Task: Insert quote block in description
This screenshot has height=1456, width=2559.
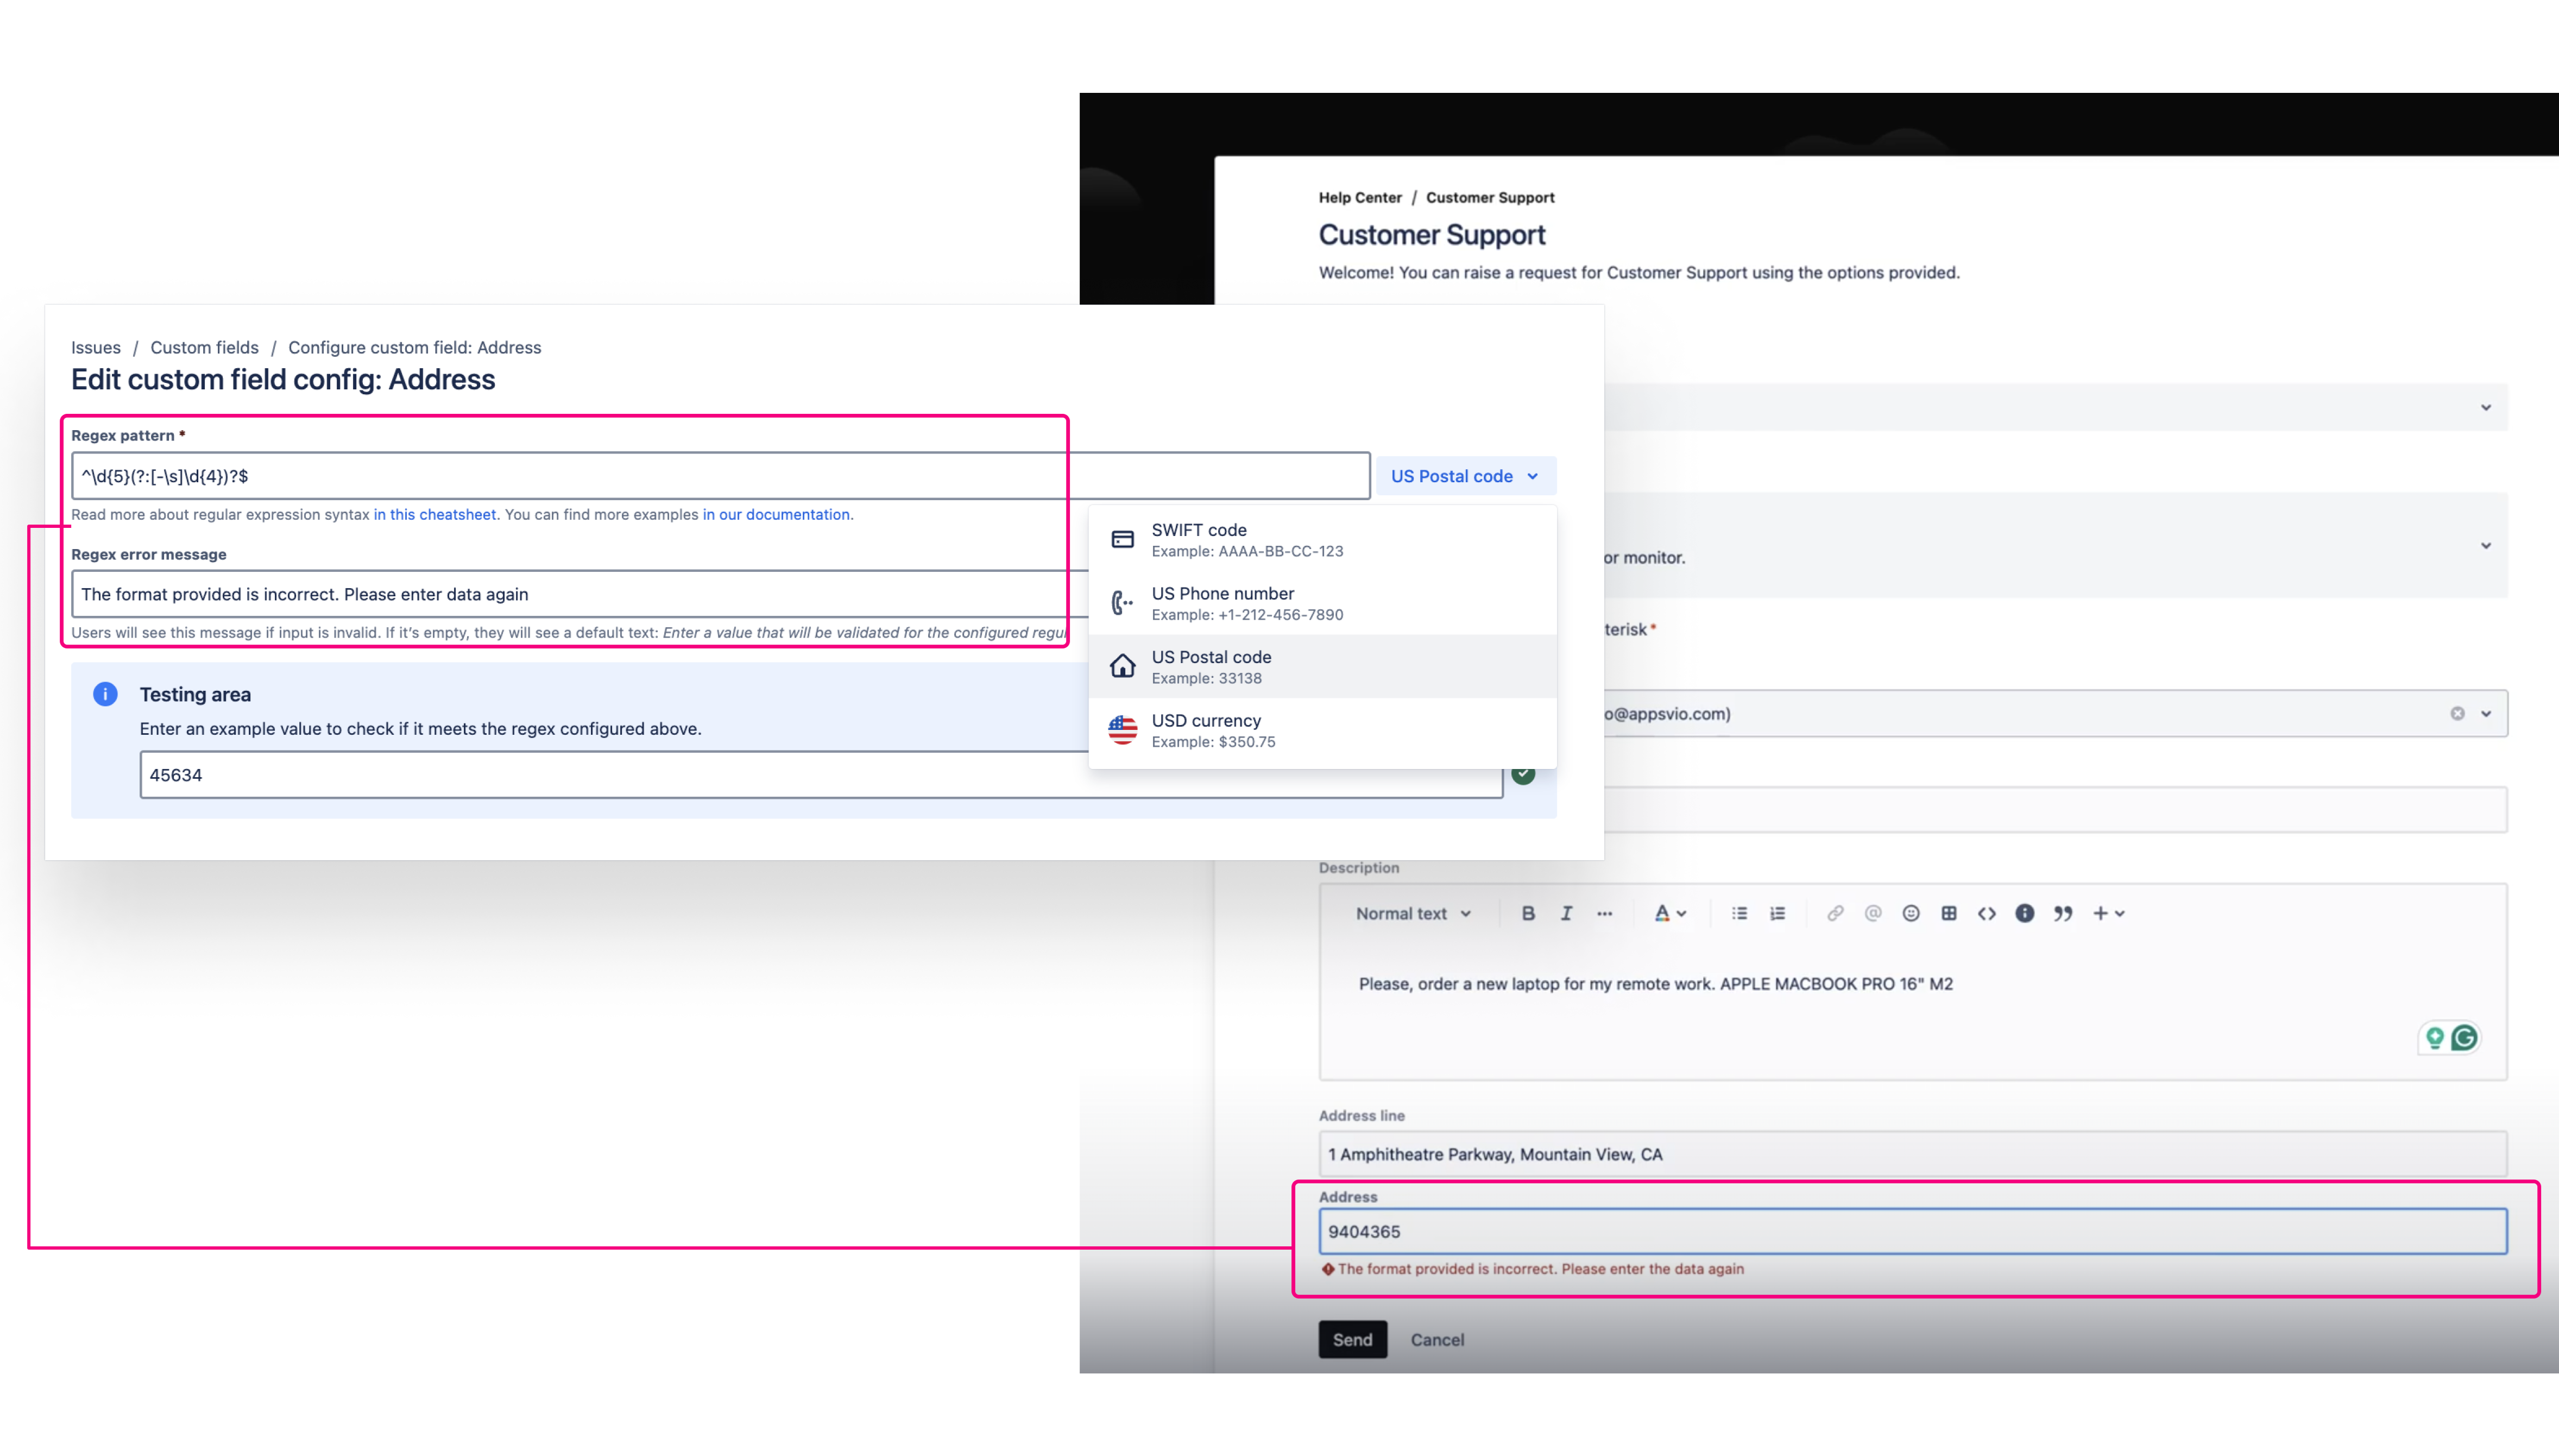Action: (x=2062, y=913)
